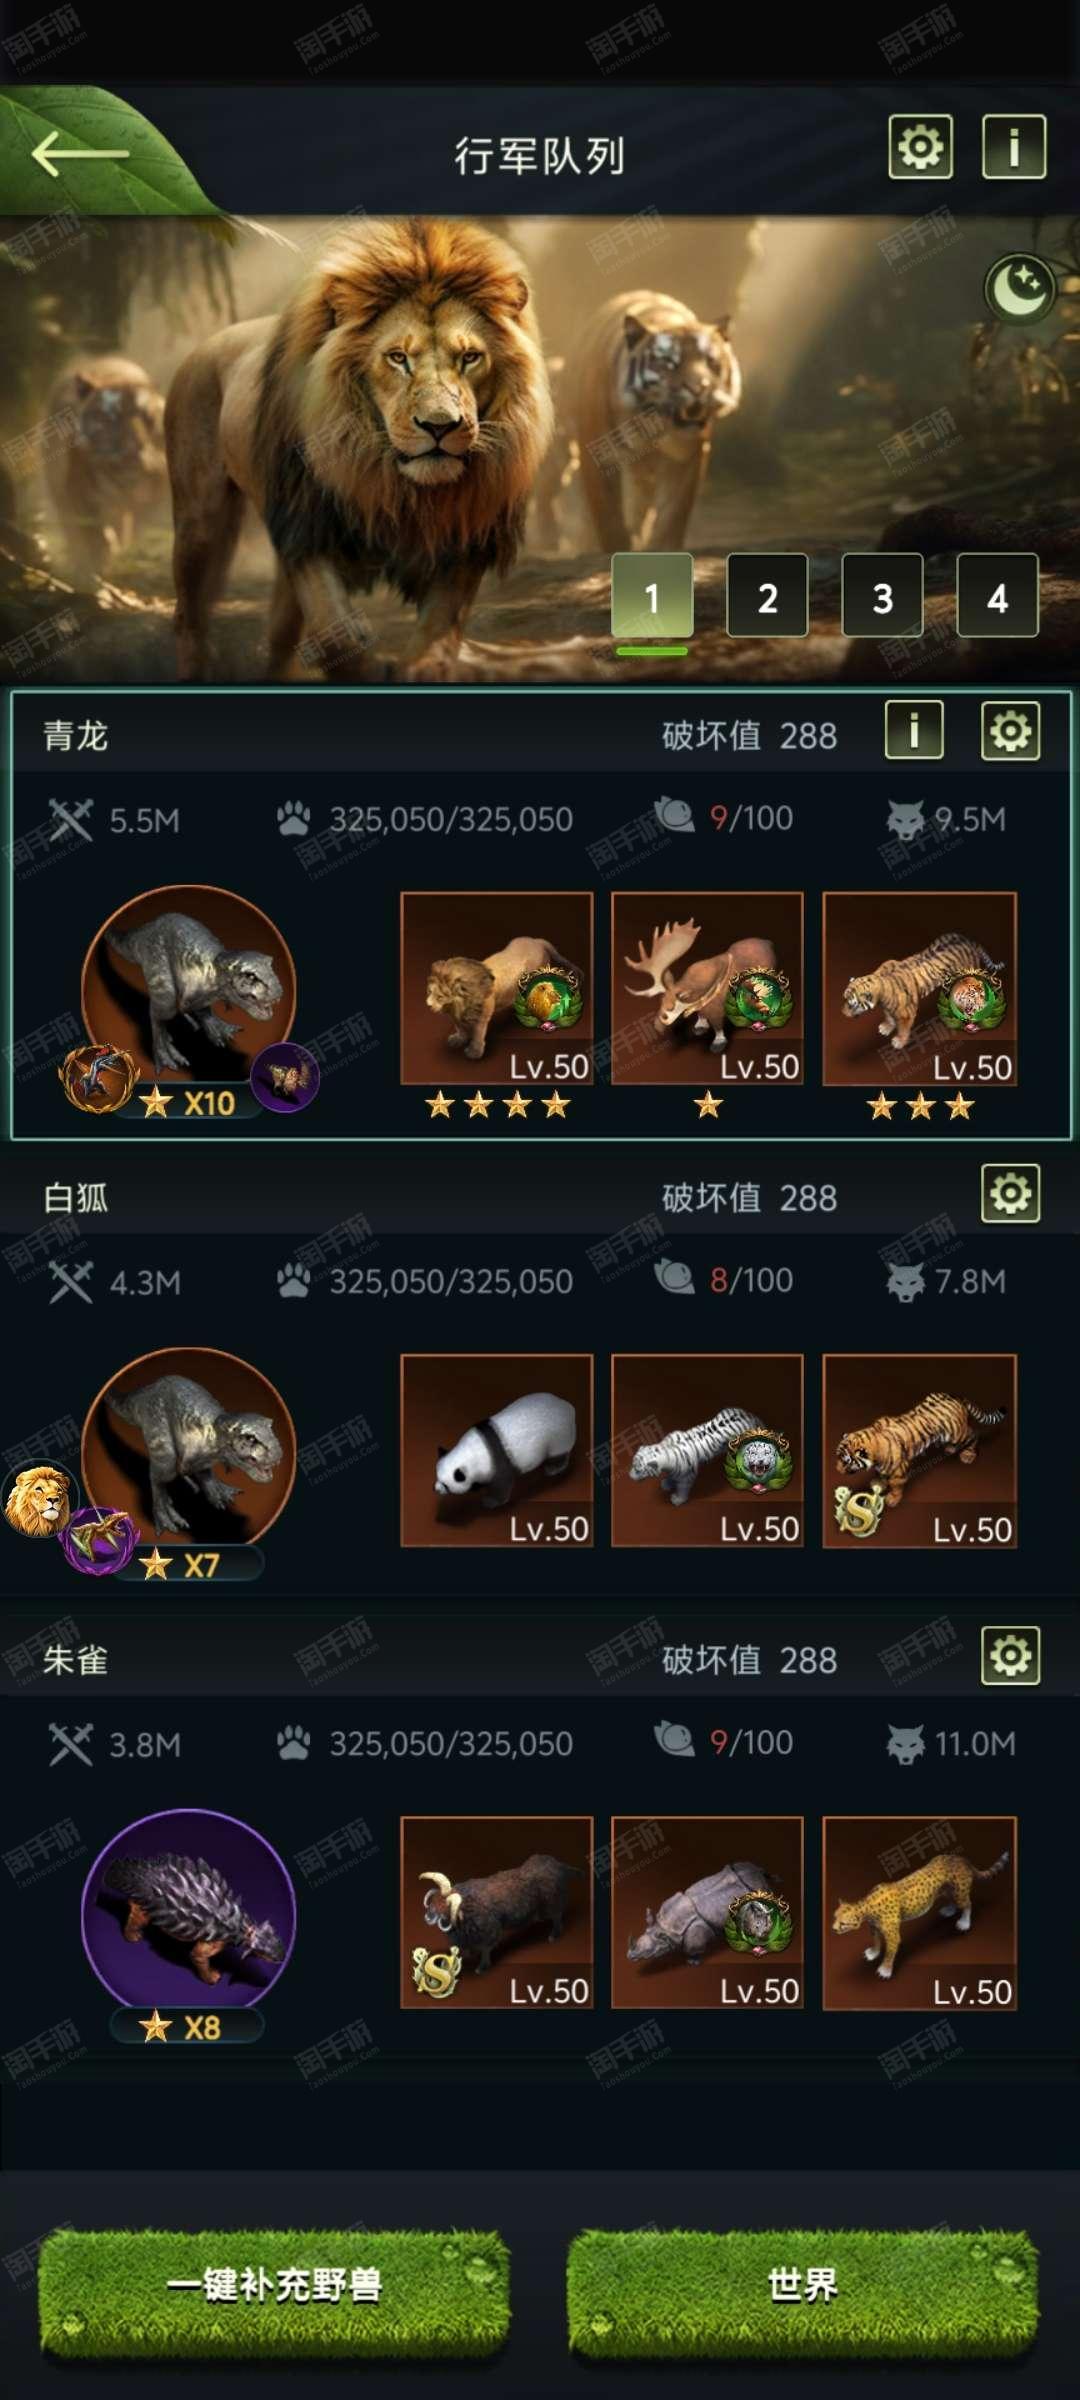Select march queue tab 4
Viewport: 1080px width, 2400px height.
tap(997, 596)
